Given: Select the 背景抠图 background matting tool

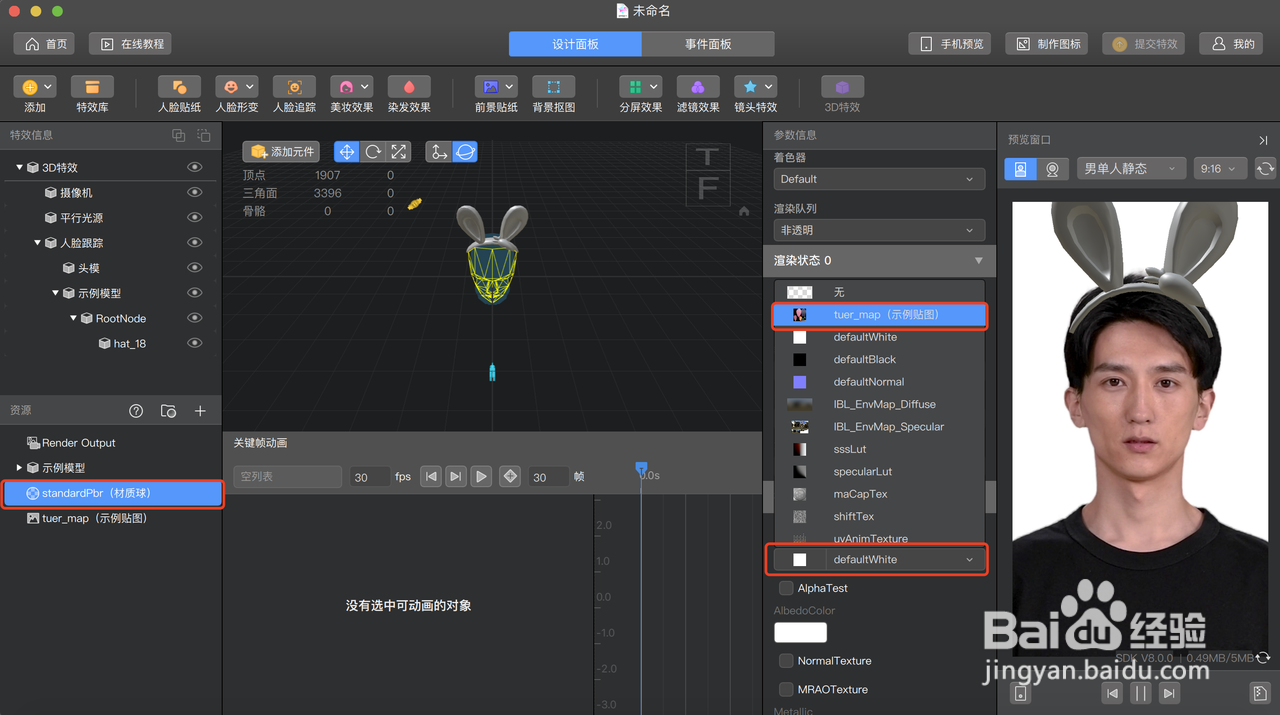Looking at the screenshot, I should click(x=553, y=87).
